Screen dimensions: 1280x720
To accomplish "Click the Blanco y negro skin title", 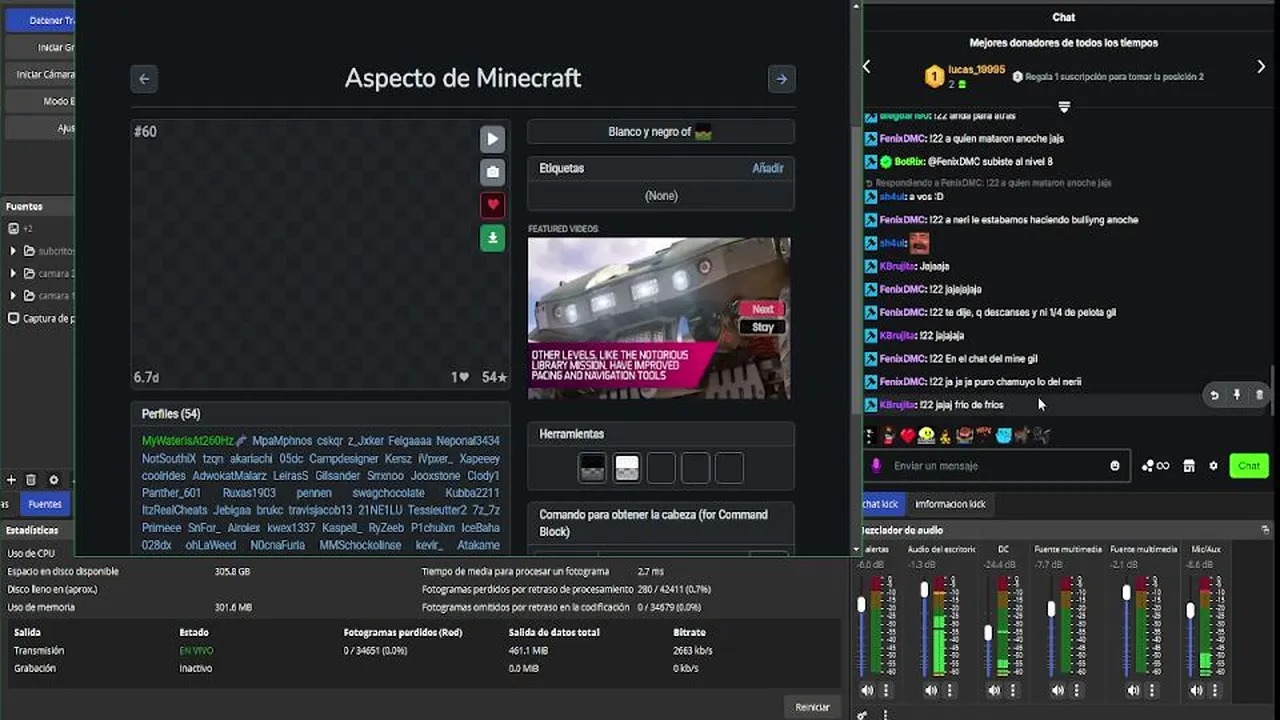I will point(660,132).
